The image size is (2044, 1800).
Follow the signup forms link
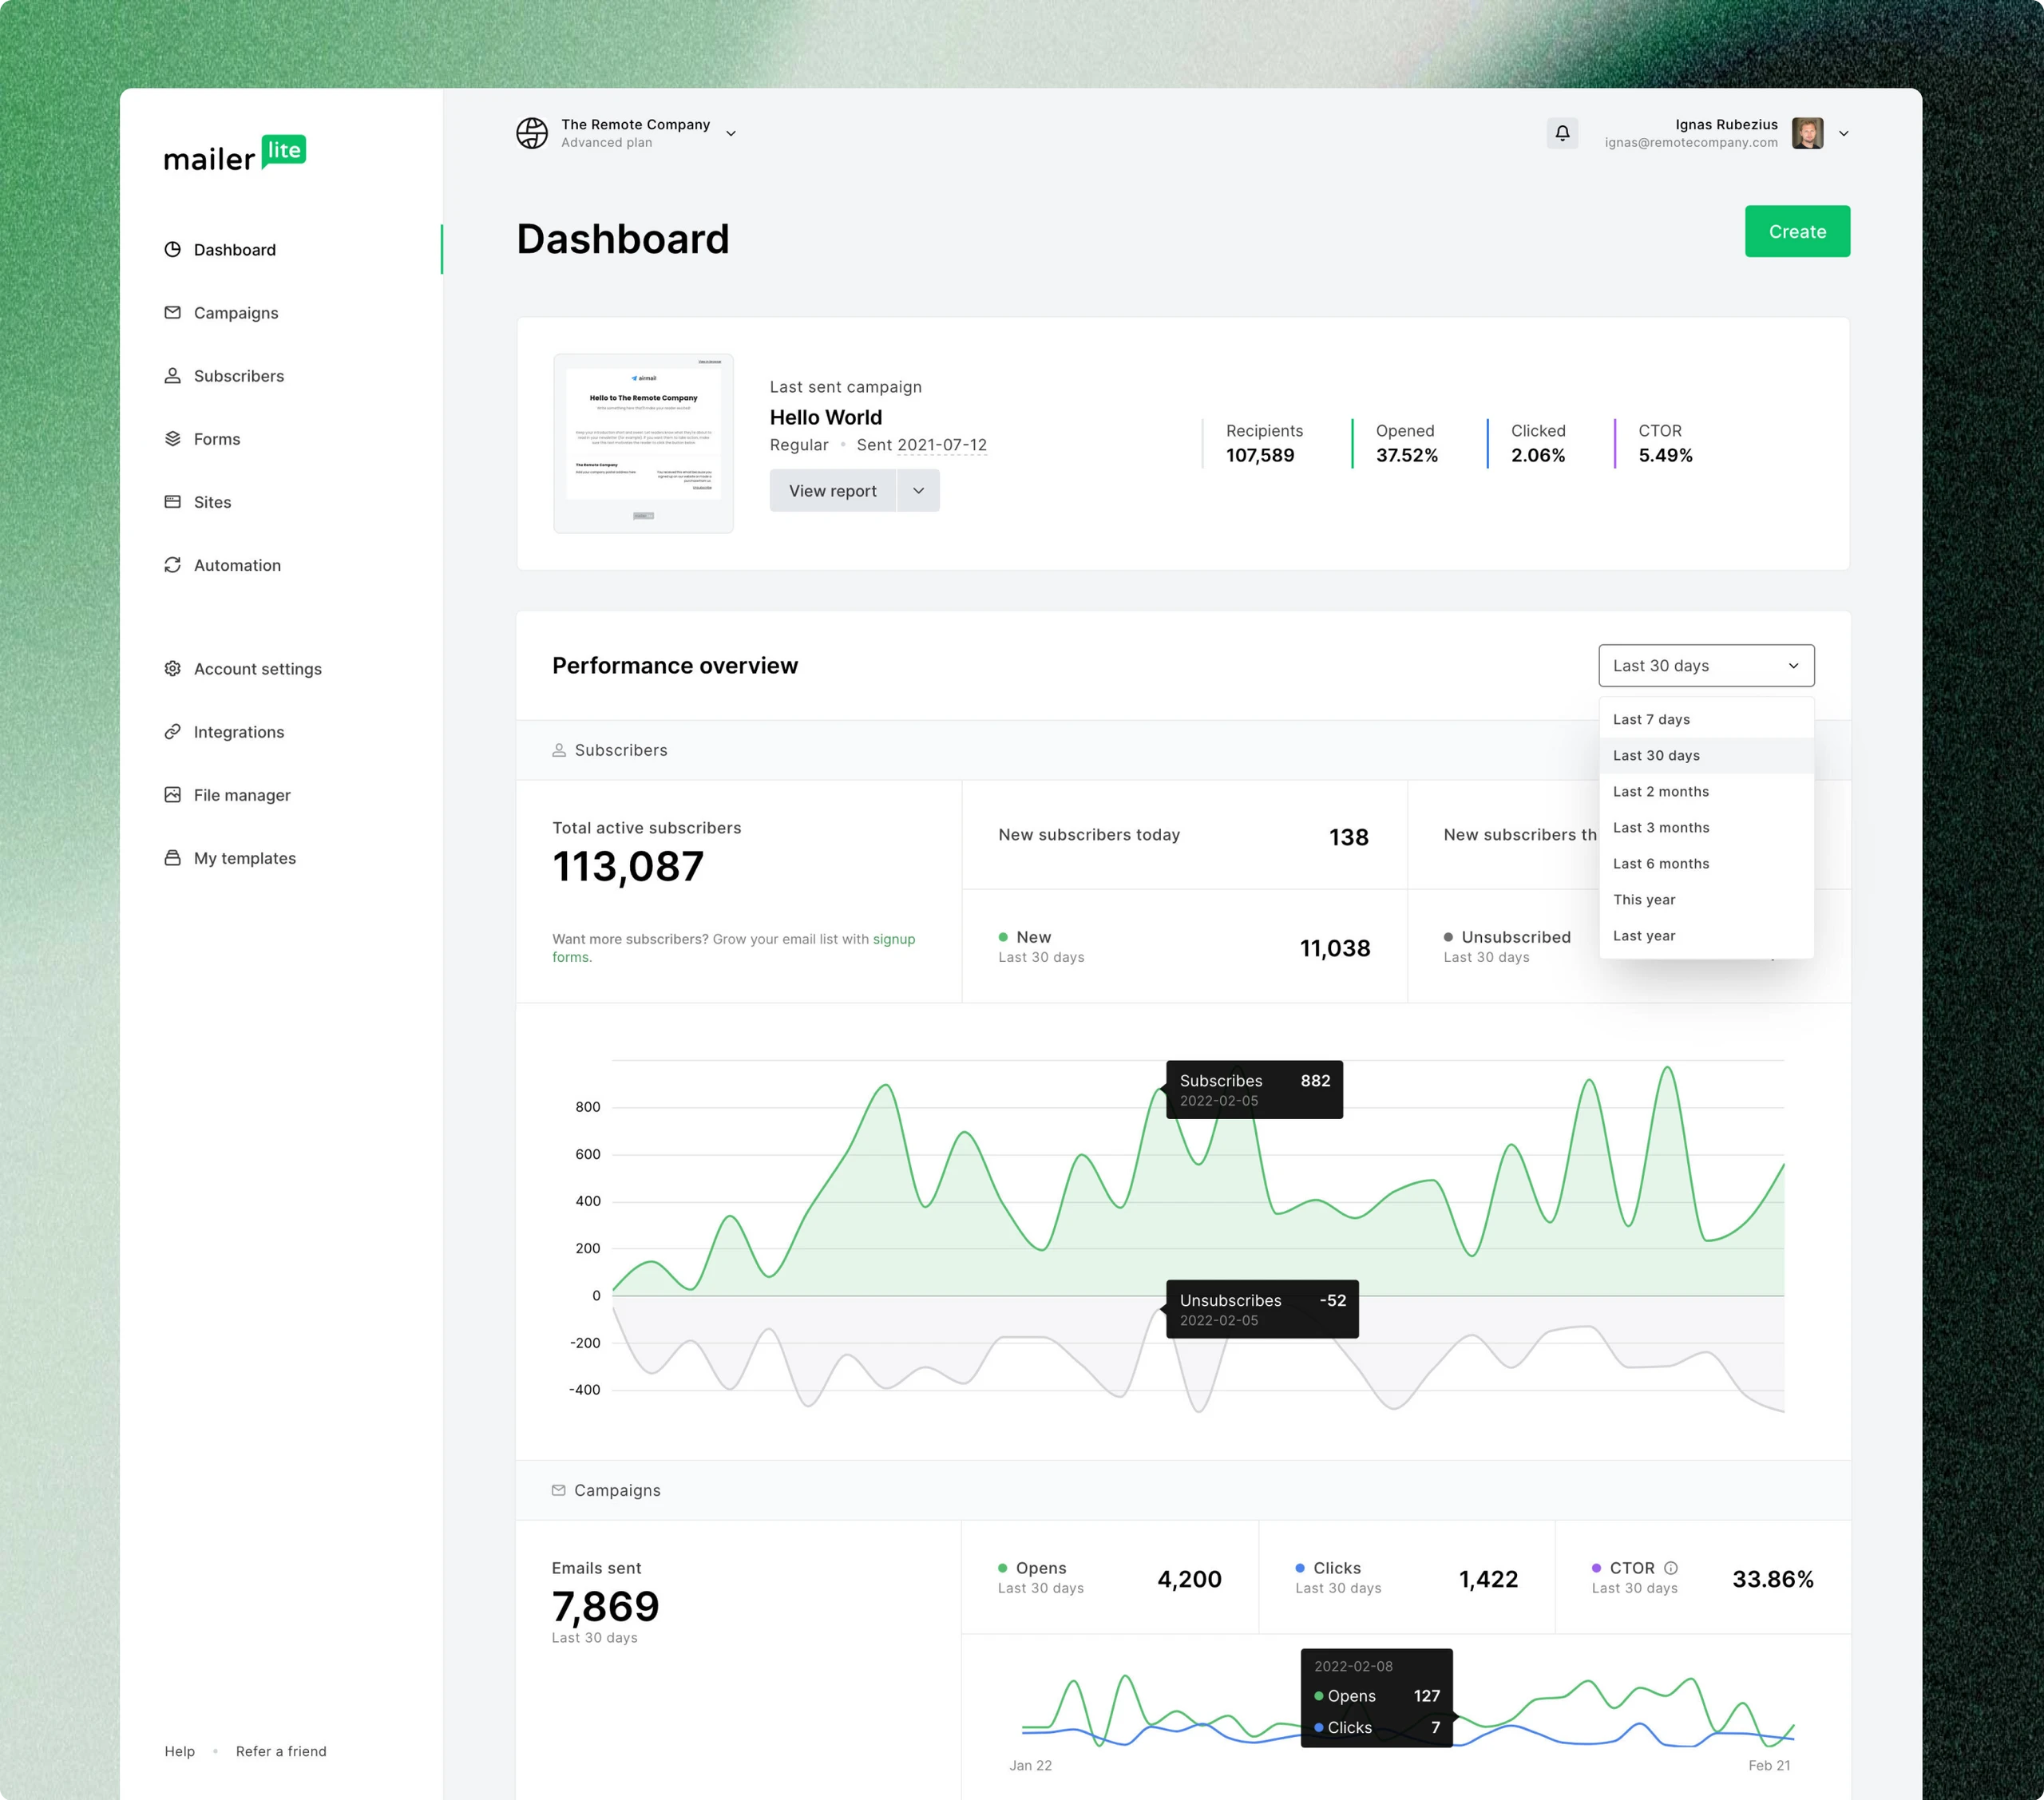point(733,948)
